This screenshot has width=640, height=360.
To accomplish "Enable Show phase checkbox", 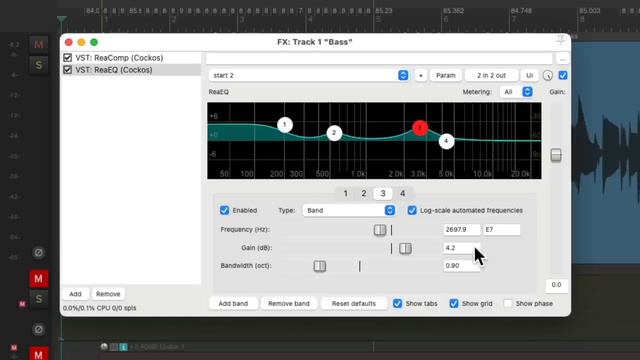I will click(507, 303).
